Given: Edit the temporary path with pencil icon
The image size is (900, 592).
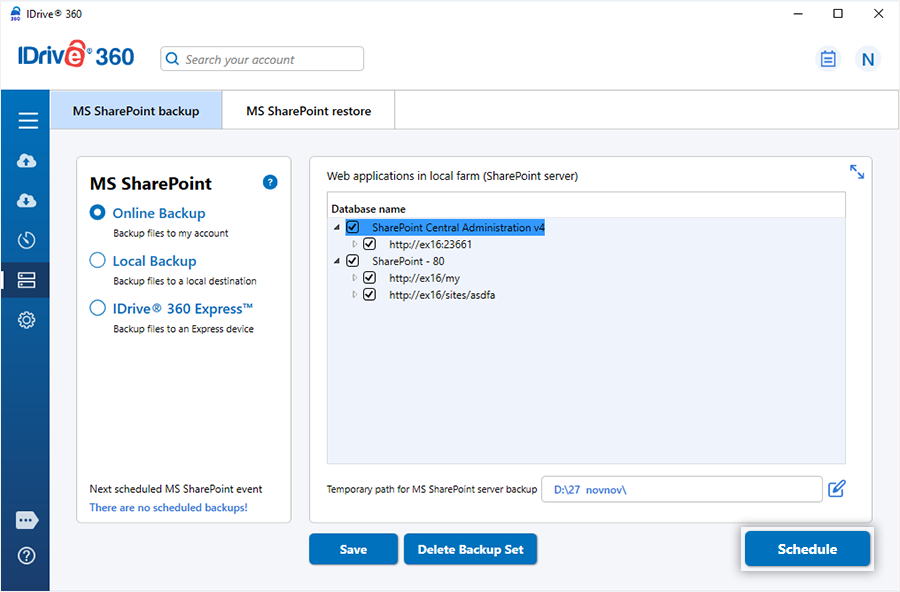Looking at the screenshot, I should click(x=837, y=489).
